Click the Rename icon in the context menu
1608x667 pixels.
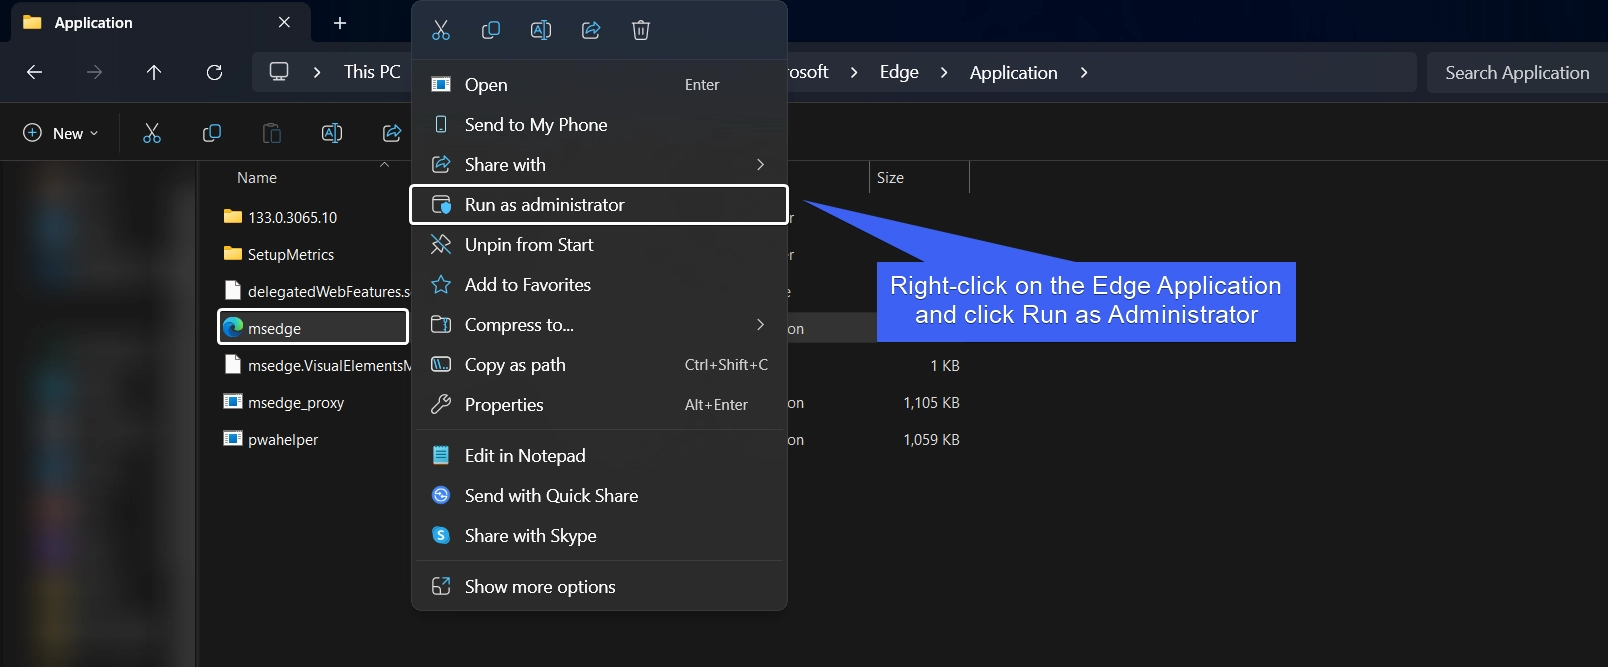pyautogui.click(x=541, y=30)
